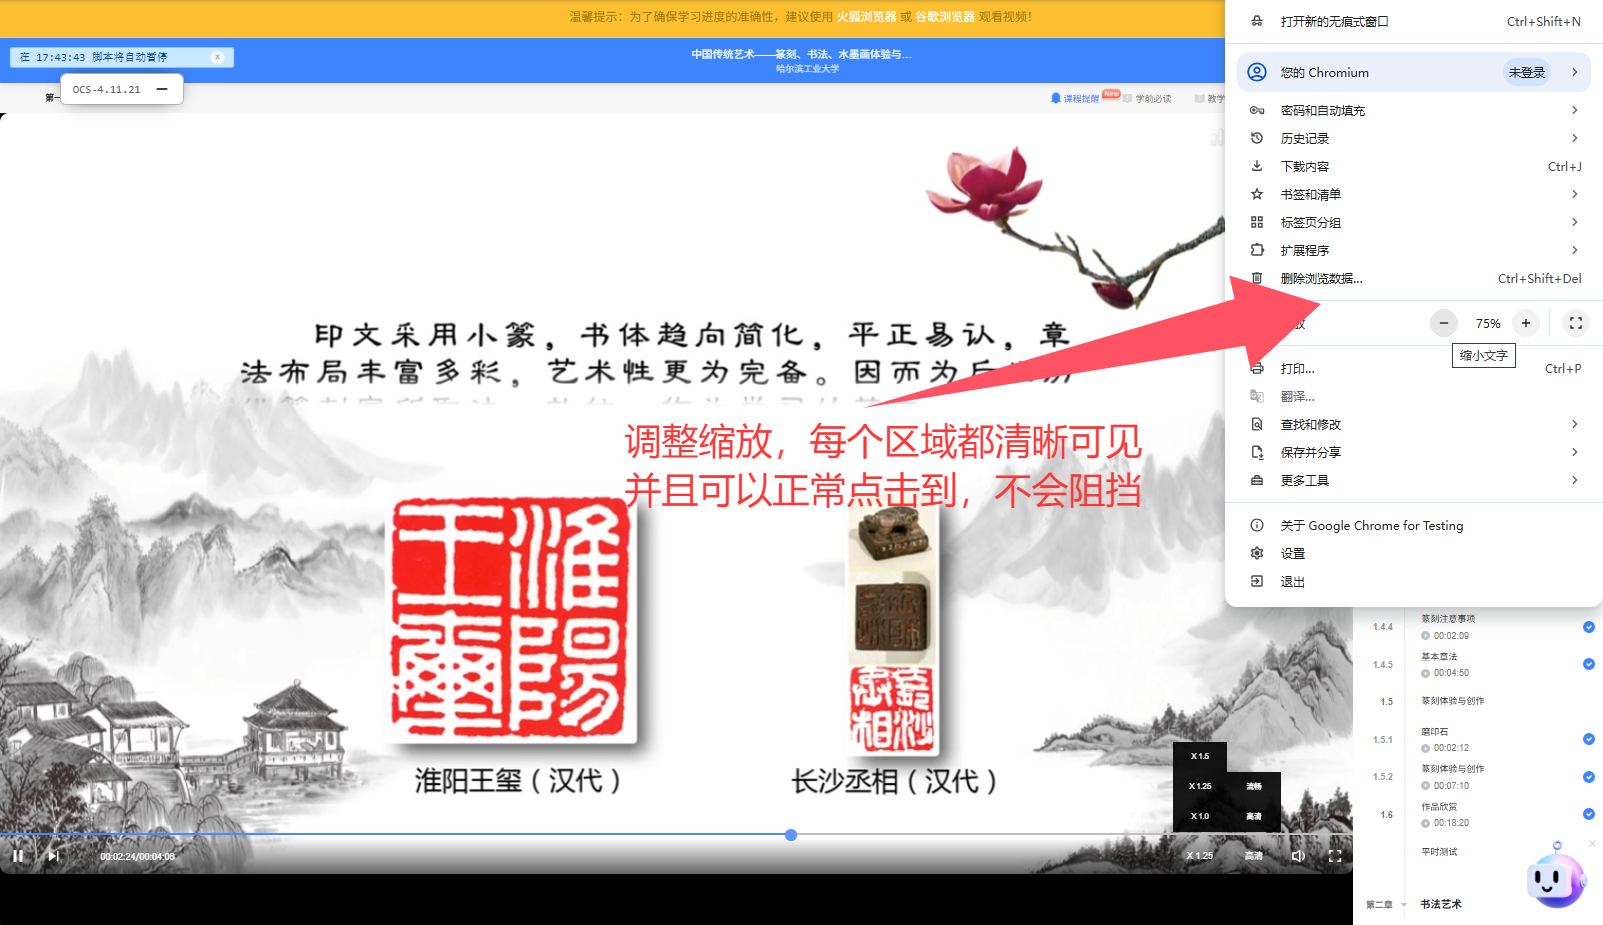The height and width of the screenshot is (925, 1603).
Task: Open the robot assistant mascot
Action: click(1554, 879)
